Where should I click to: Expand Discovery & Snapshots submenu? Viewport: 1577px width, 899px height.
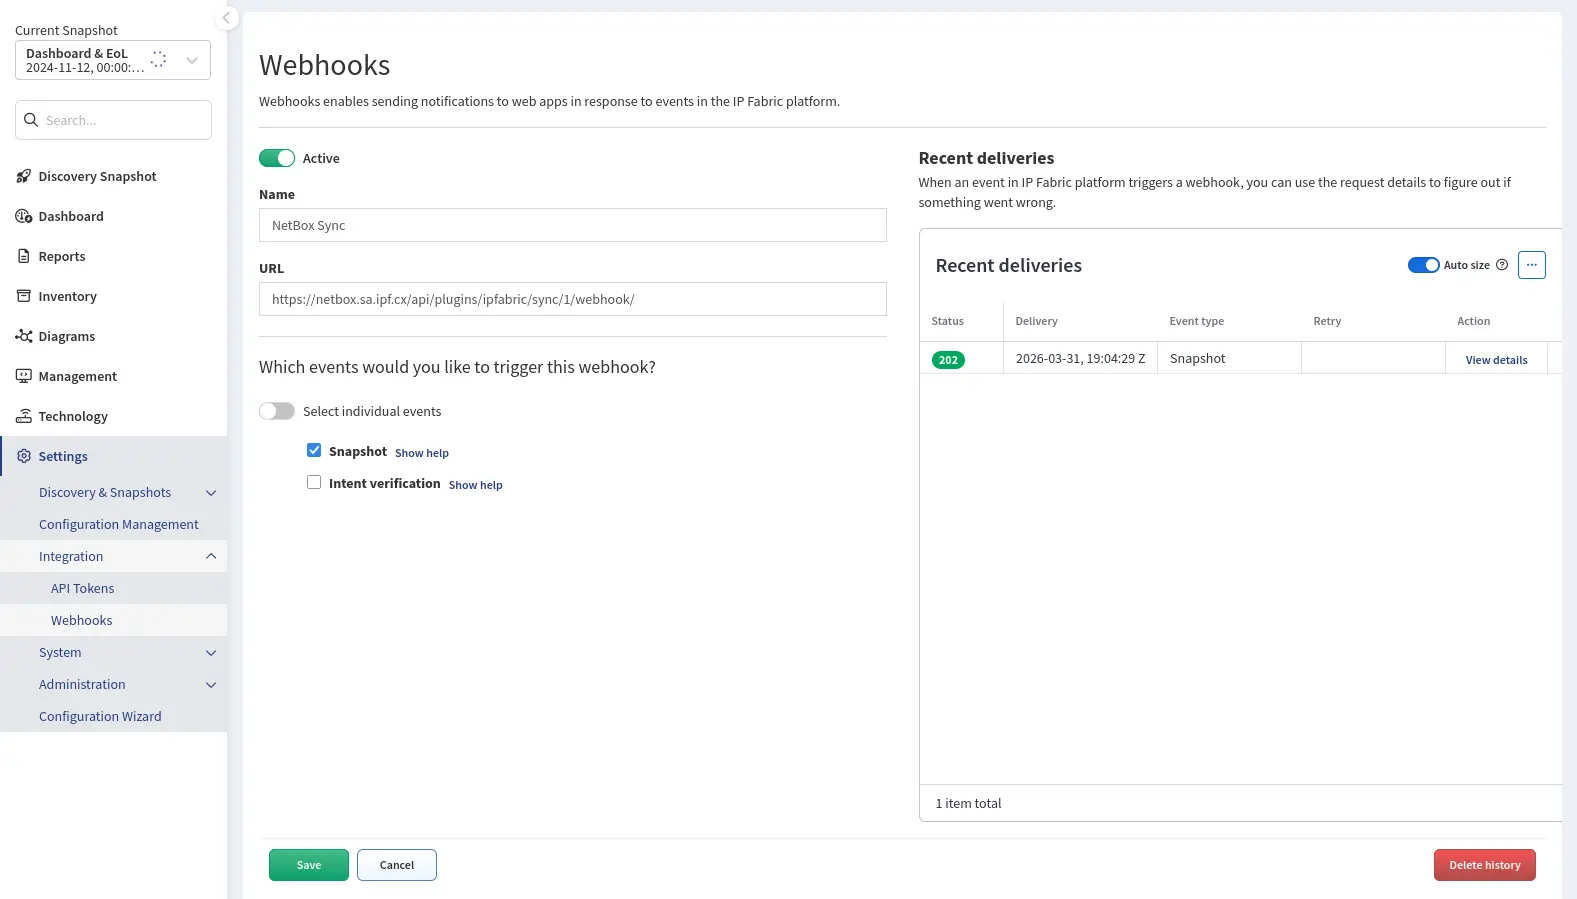211,493
